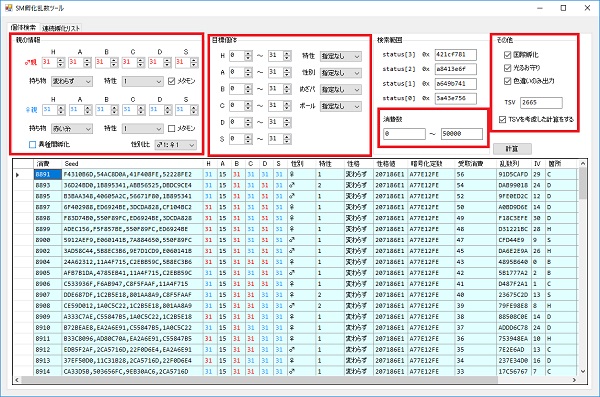Click the app icon in the title bar
This screenshot has width=600, height=397.
coord(8,8)
